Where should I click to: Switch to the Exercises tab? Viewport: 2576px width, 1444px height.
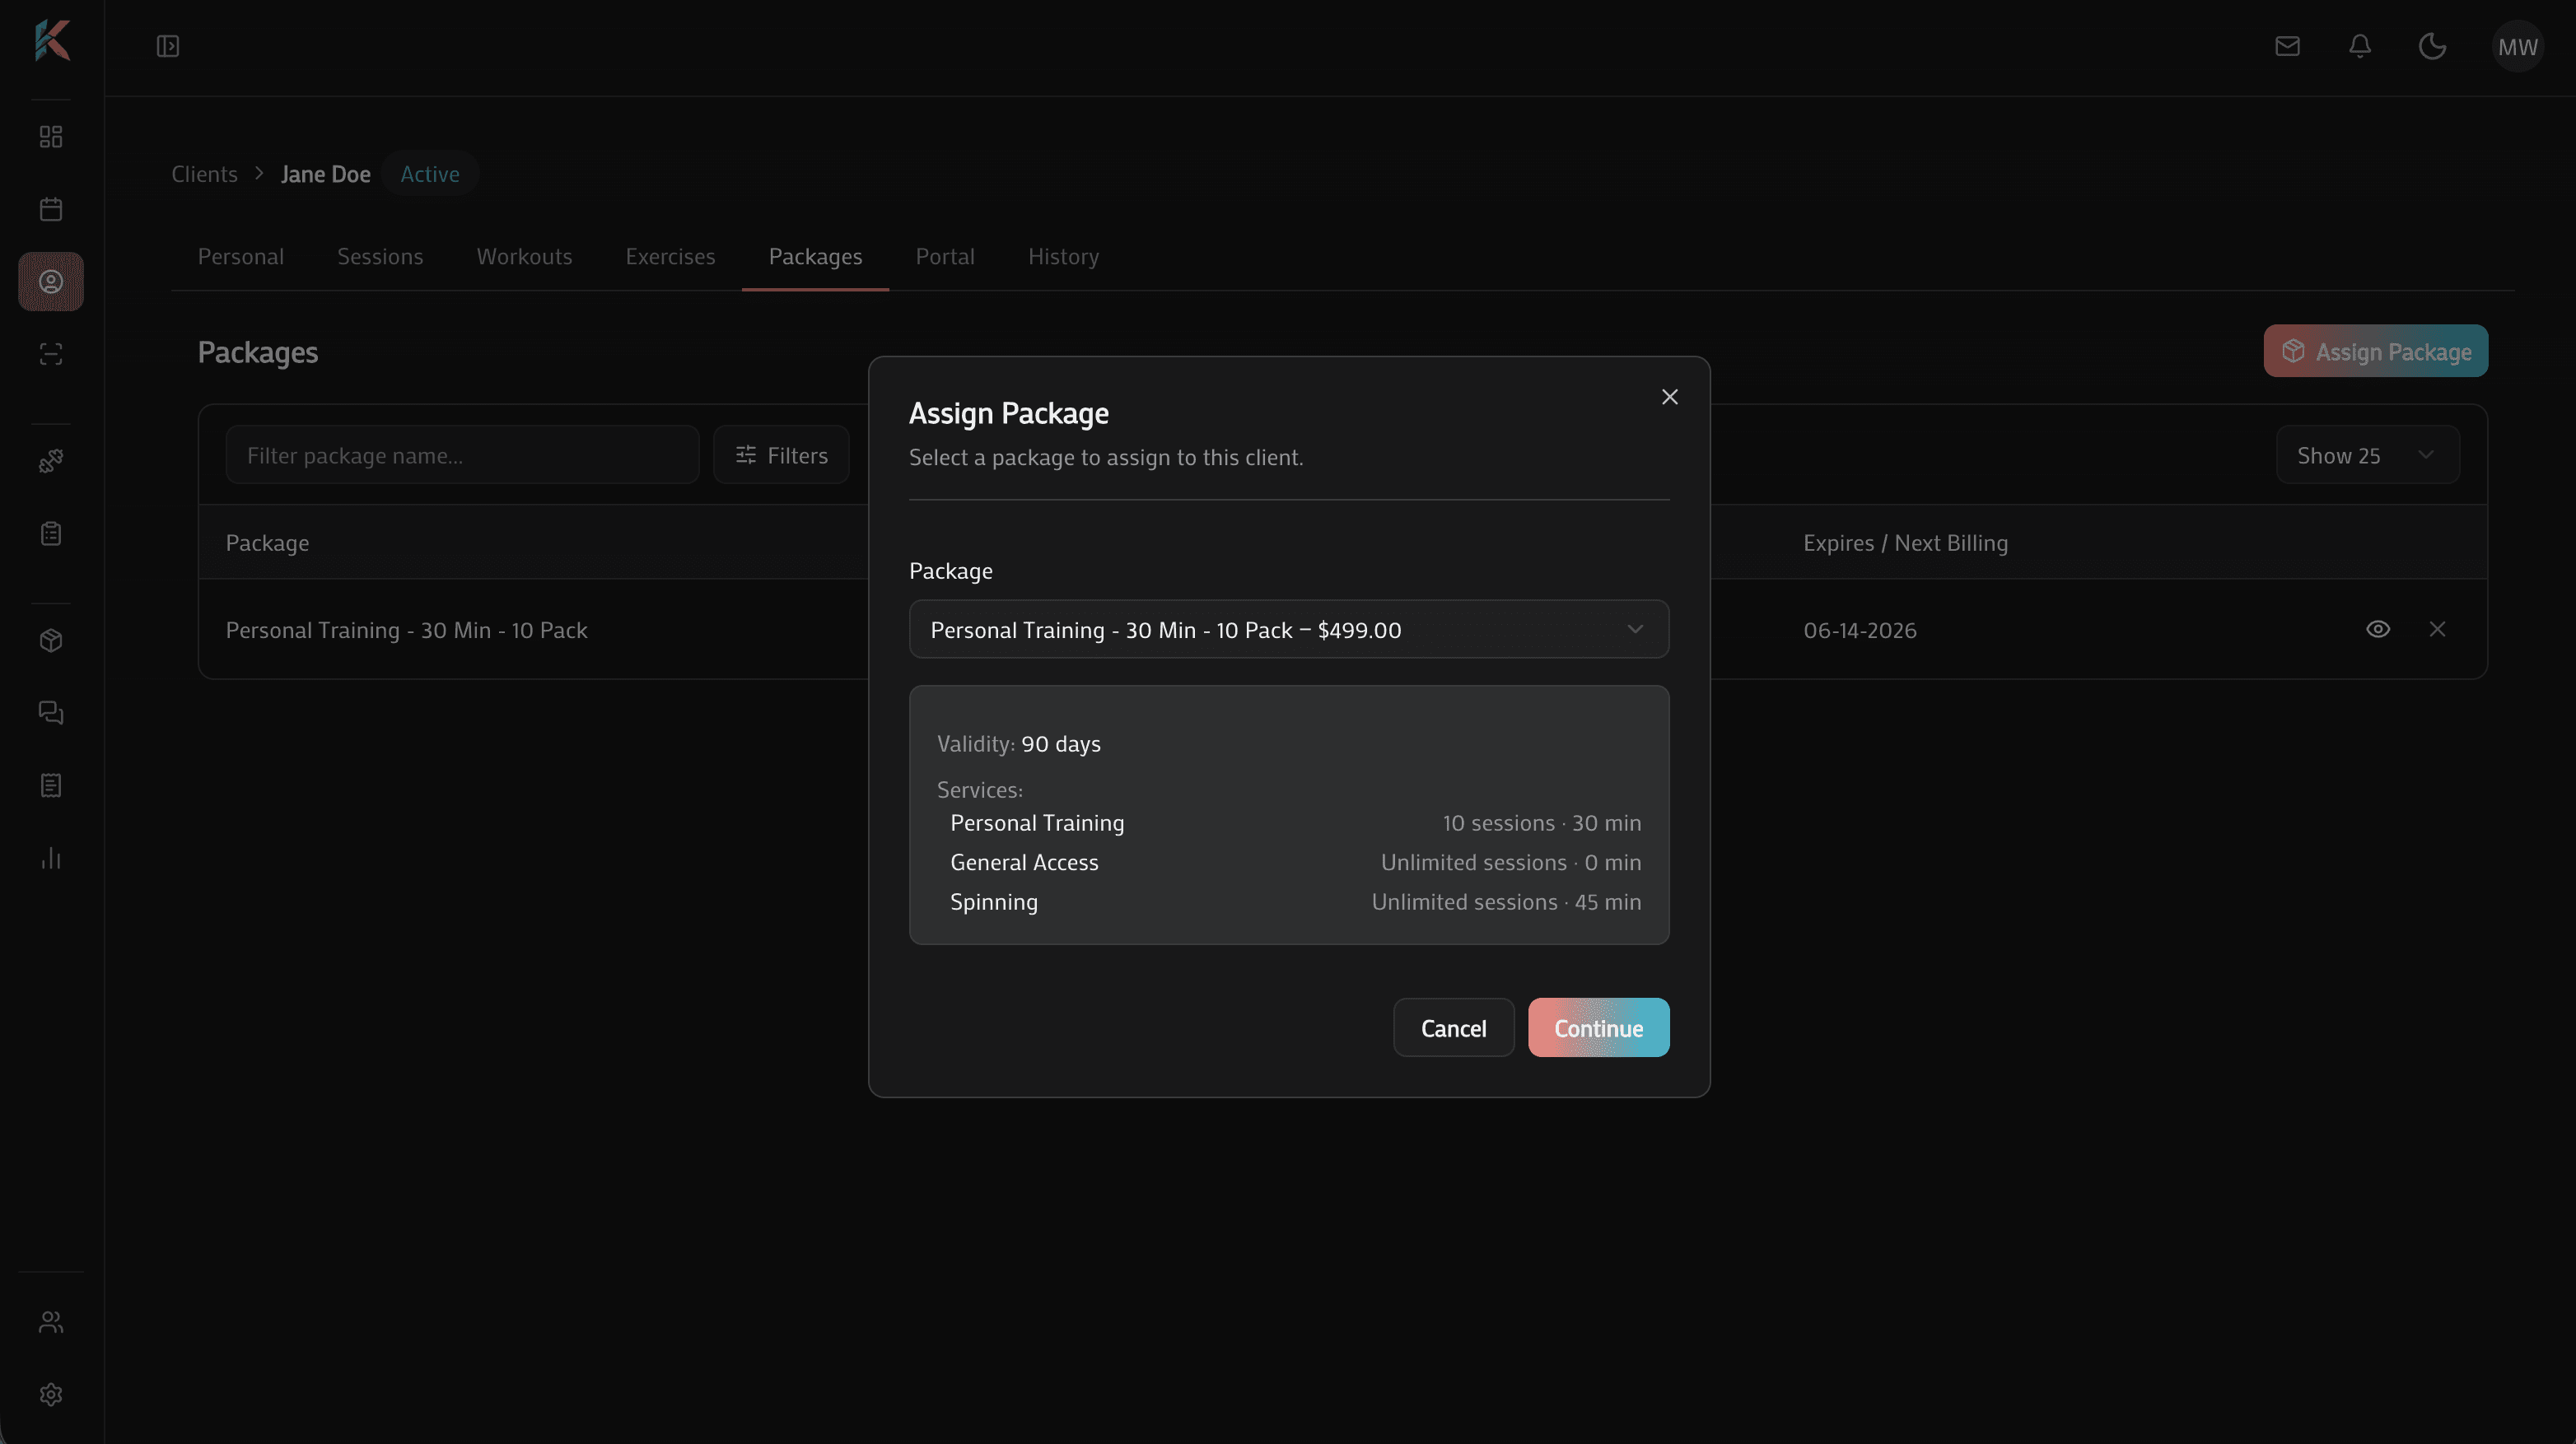tap(670, 257)
